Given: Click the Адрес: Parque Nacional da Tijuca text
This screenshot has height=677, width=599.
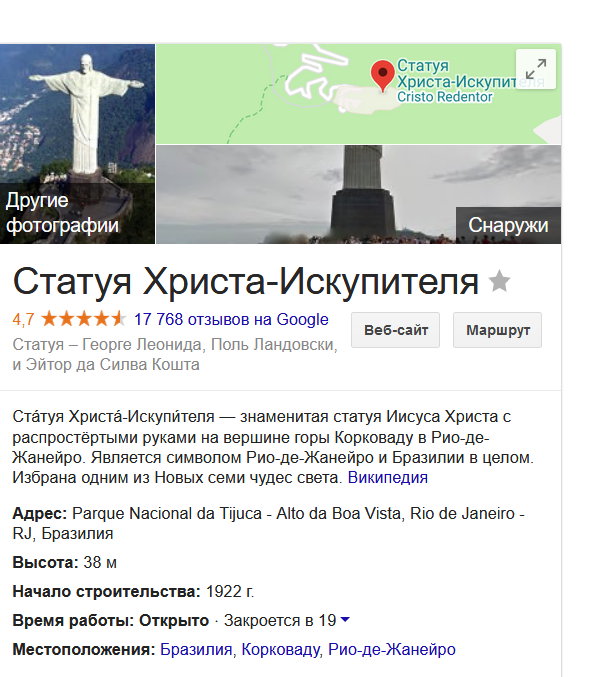Looking at the screenshot, I should point(268,523).
